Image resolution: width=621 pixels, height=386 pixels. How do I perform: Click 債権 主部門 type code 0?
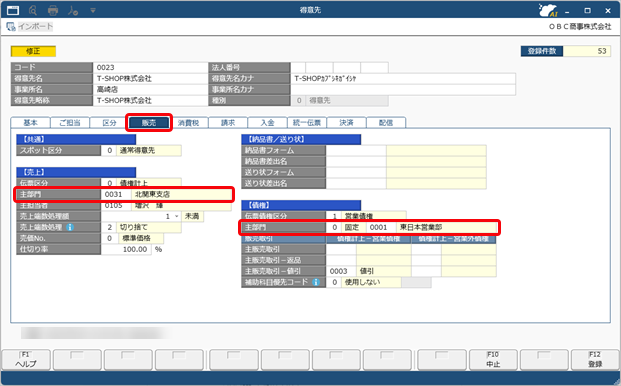(334, 227)
